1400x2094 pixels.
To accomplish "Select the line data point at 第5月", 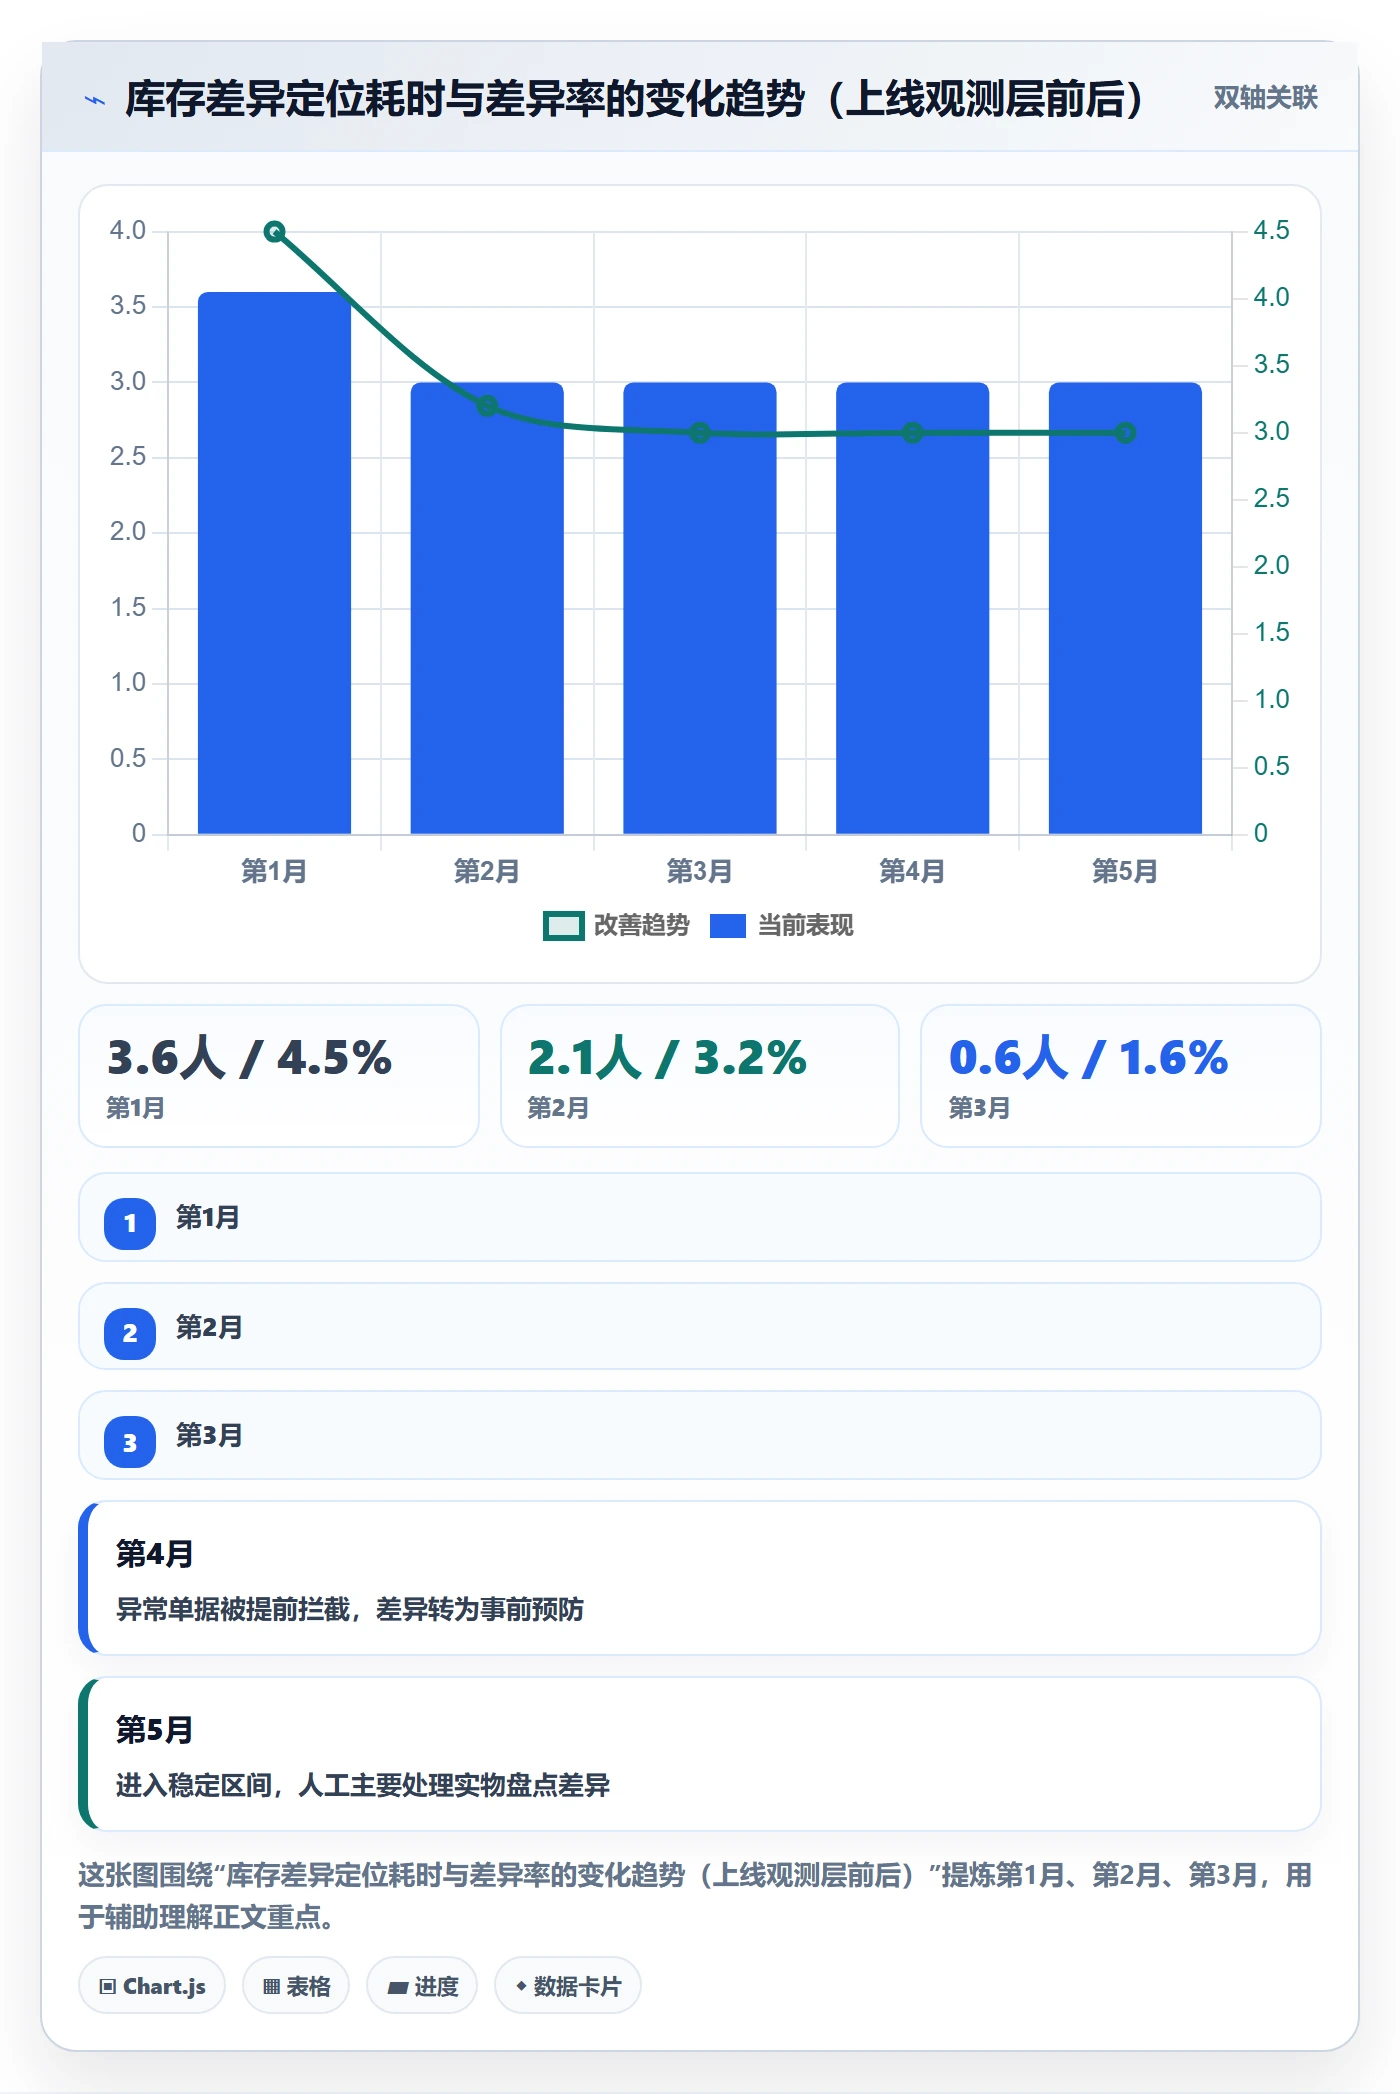I will click(1125, 433).
